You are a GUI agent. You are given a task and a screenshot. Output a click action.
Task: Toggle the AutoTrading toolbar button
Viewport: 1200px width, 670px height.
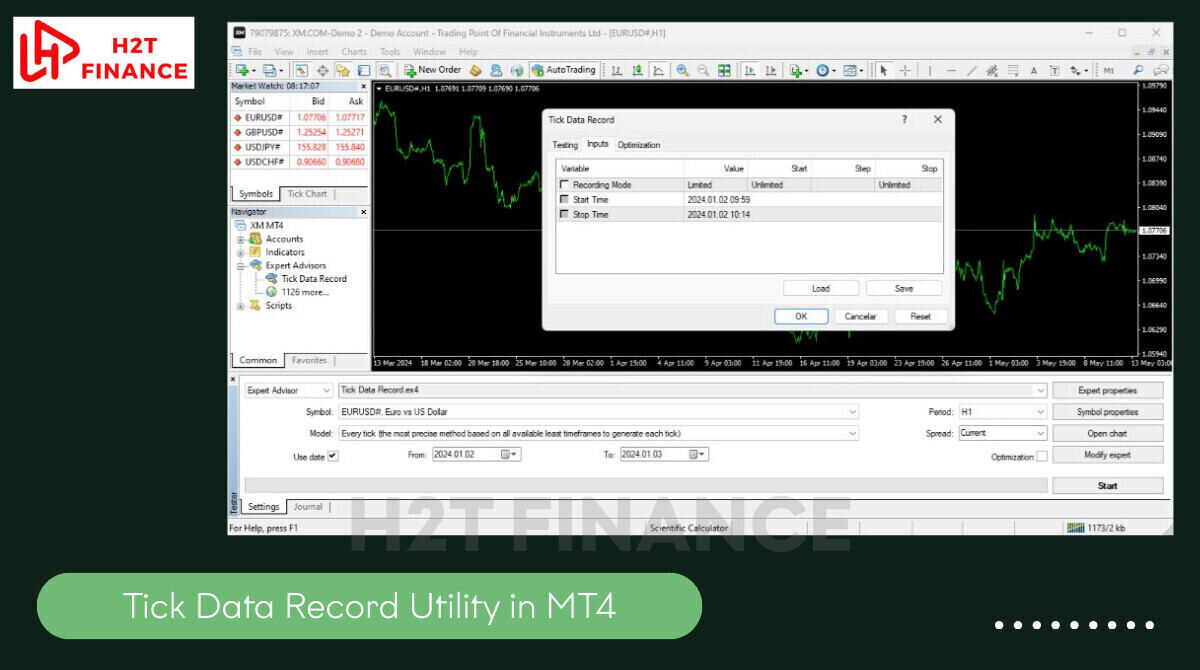click(x=563, y=70)
